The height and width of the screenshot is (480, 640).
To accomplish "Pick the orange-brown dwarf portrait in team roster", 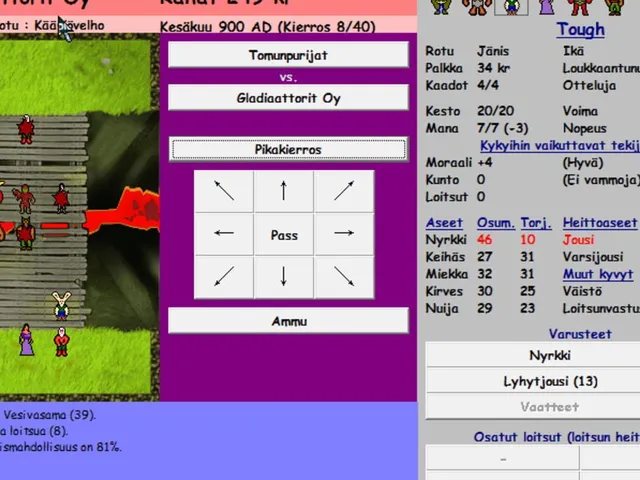I will (476, 7).
